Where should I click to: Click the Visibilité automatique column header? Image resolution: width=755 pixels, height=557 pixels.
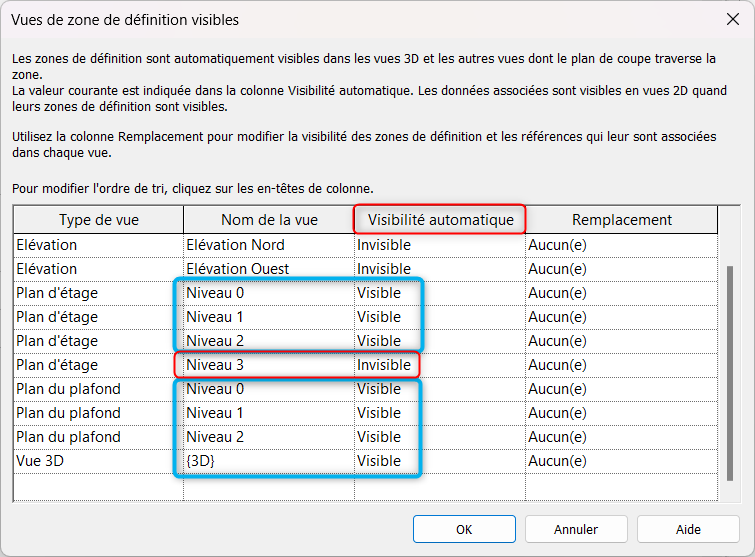440,220
